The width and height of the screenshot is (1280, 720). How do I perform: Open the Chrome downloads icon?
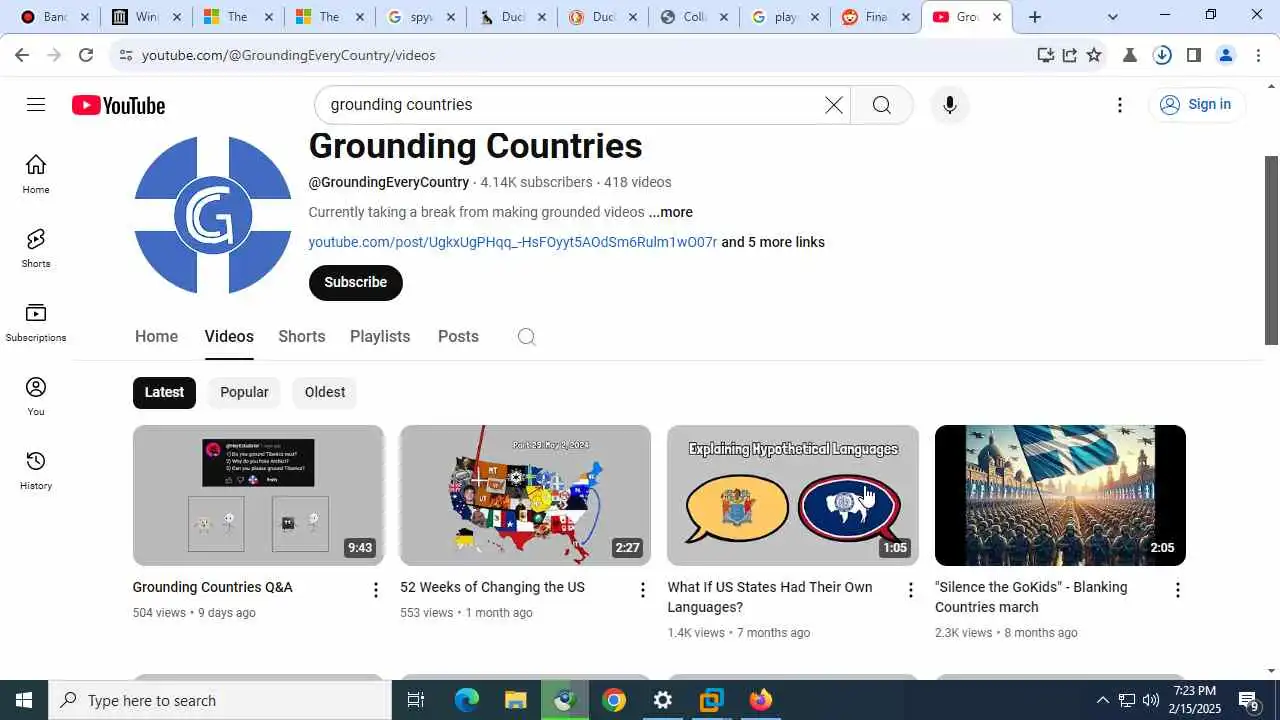[x=1162, y=55]
